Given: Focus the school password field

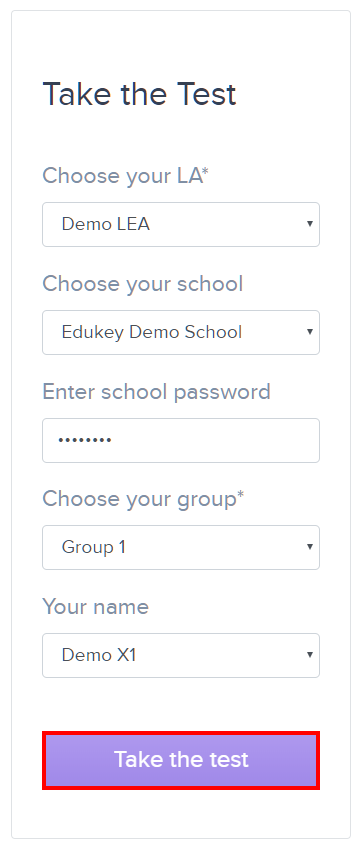Looking at the screenshot, I should [181, 440].
